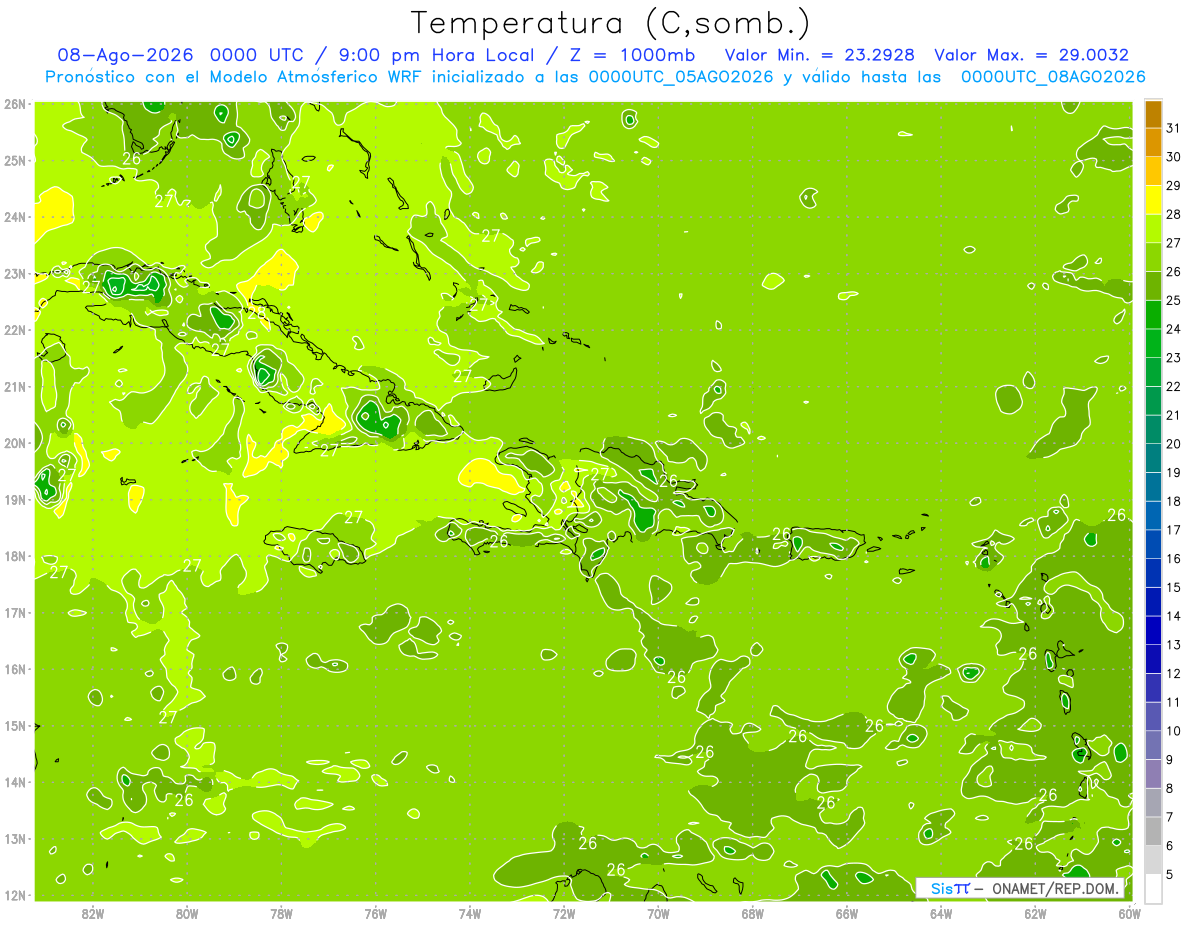Click the "Valor Max. = 29.0032" readout
Screen dimensions: 1200x927
click(1032, 55)
